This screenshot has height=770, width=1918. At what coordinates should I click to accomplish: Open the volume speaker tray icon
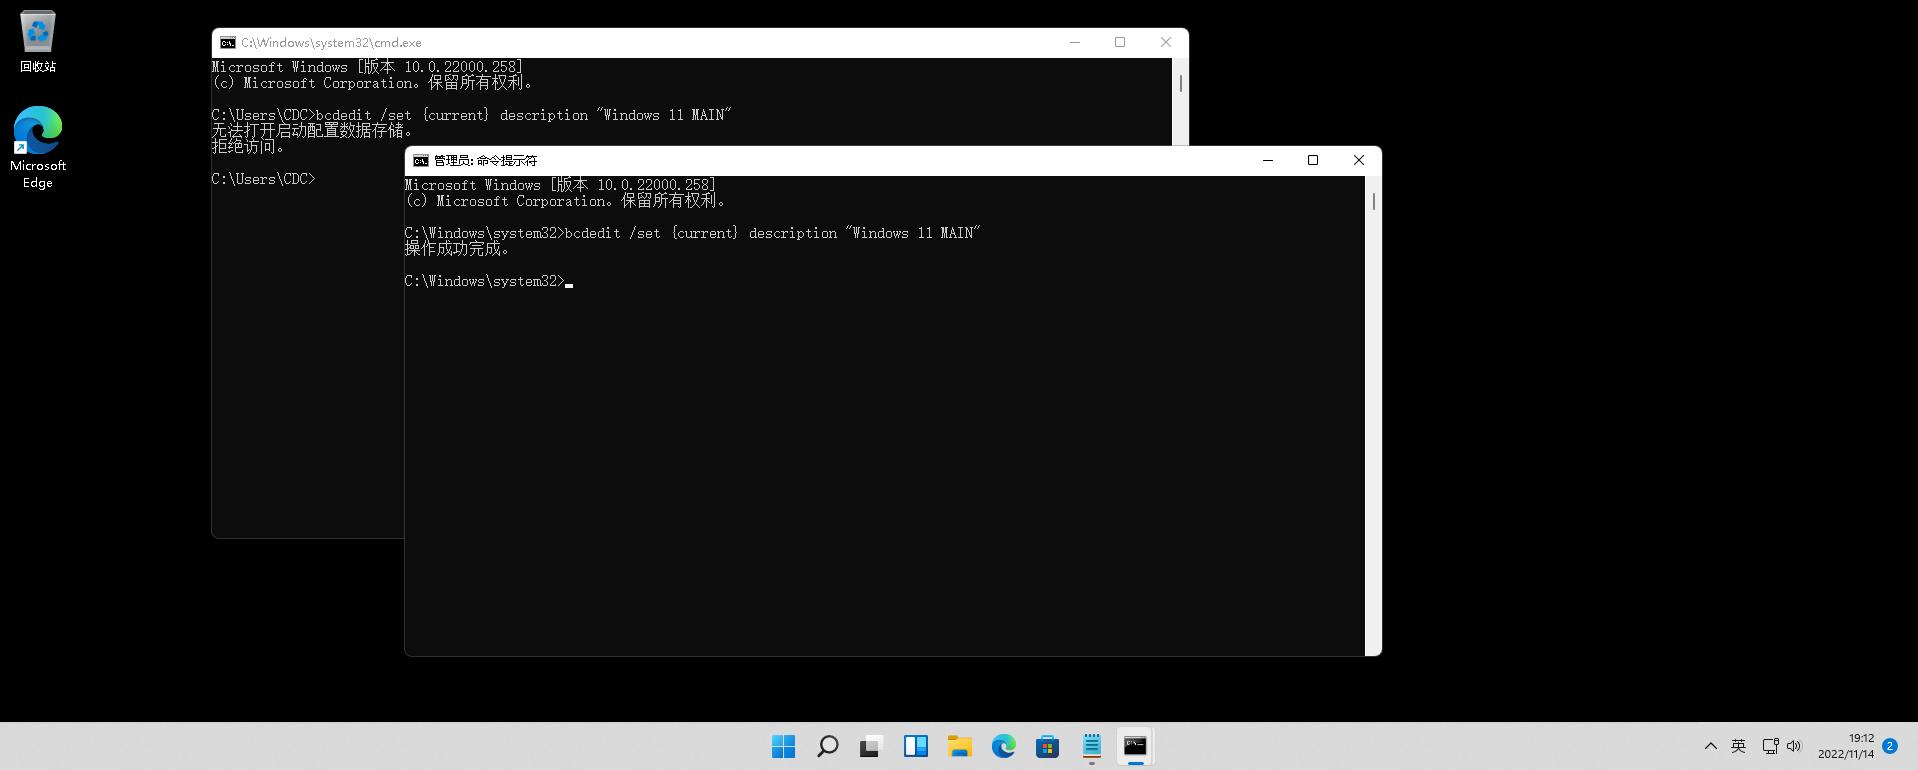click(x=1794, y=746)
